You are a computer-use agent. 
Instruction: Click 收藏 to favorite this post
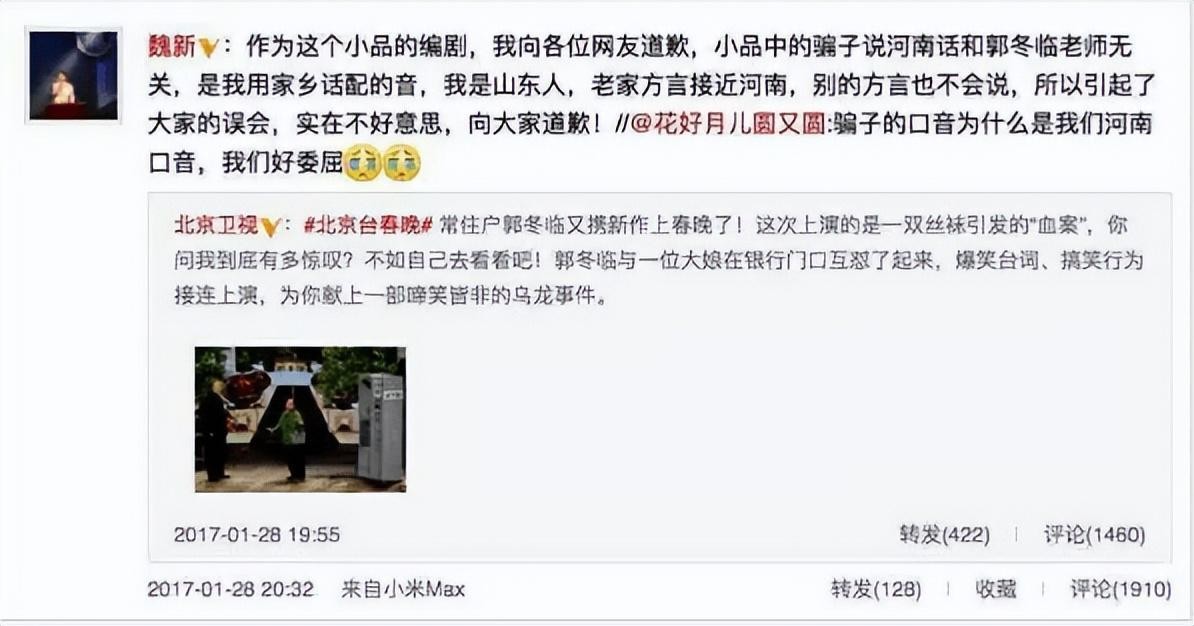click(996, 589)
